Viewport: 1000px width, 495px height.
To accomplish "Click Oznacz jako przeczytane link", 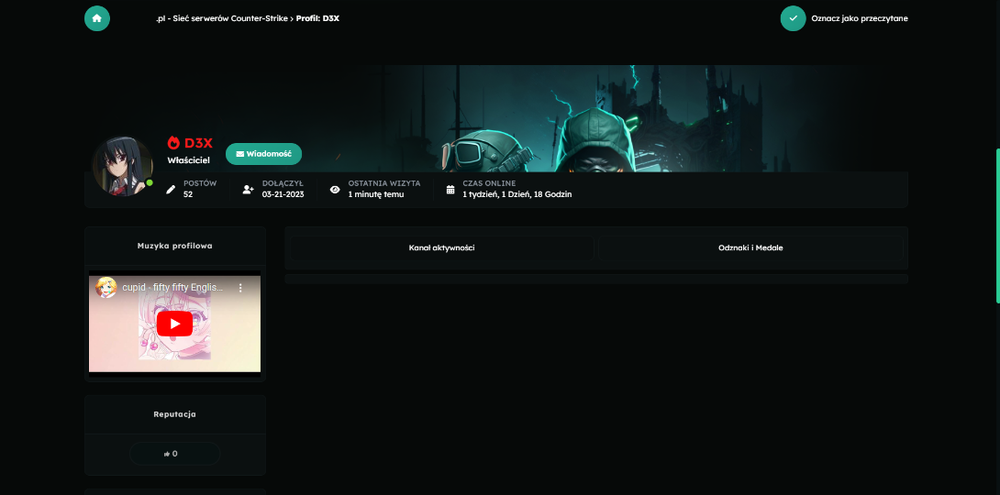I will click(x=859, y=18).
